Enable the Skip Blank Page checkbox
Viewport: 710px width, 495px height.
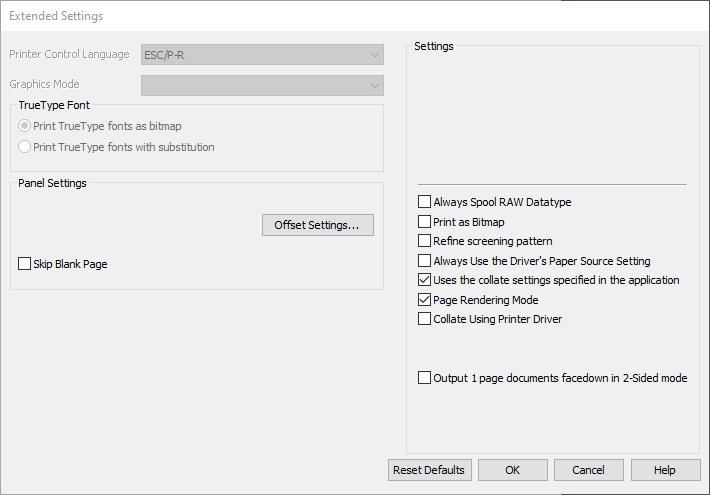[25, 264]
